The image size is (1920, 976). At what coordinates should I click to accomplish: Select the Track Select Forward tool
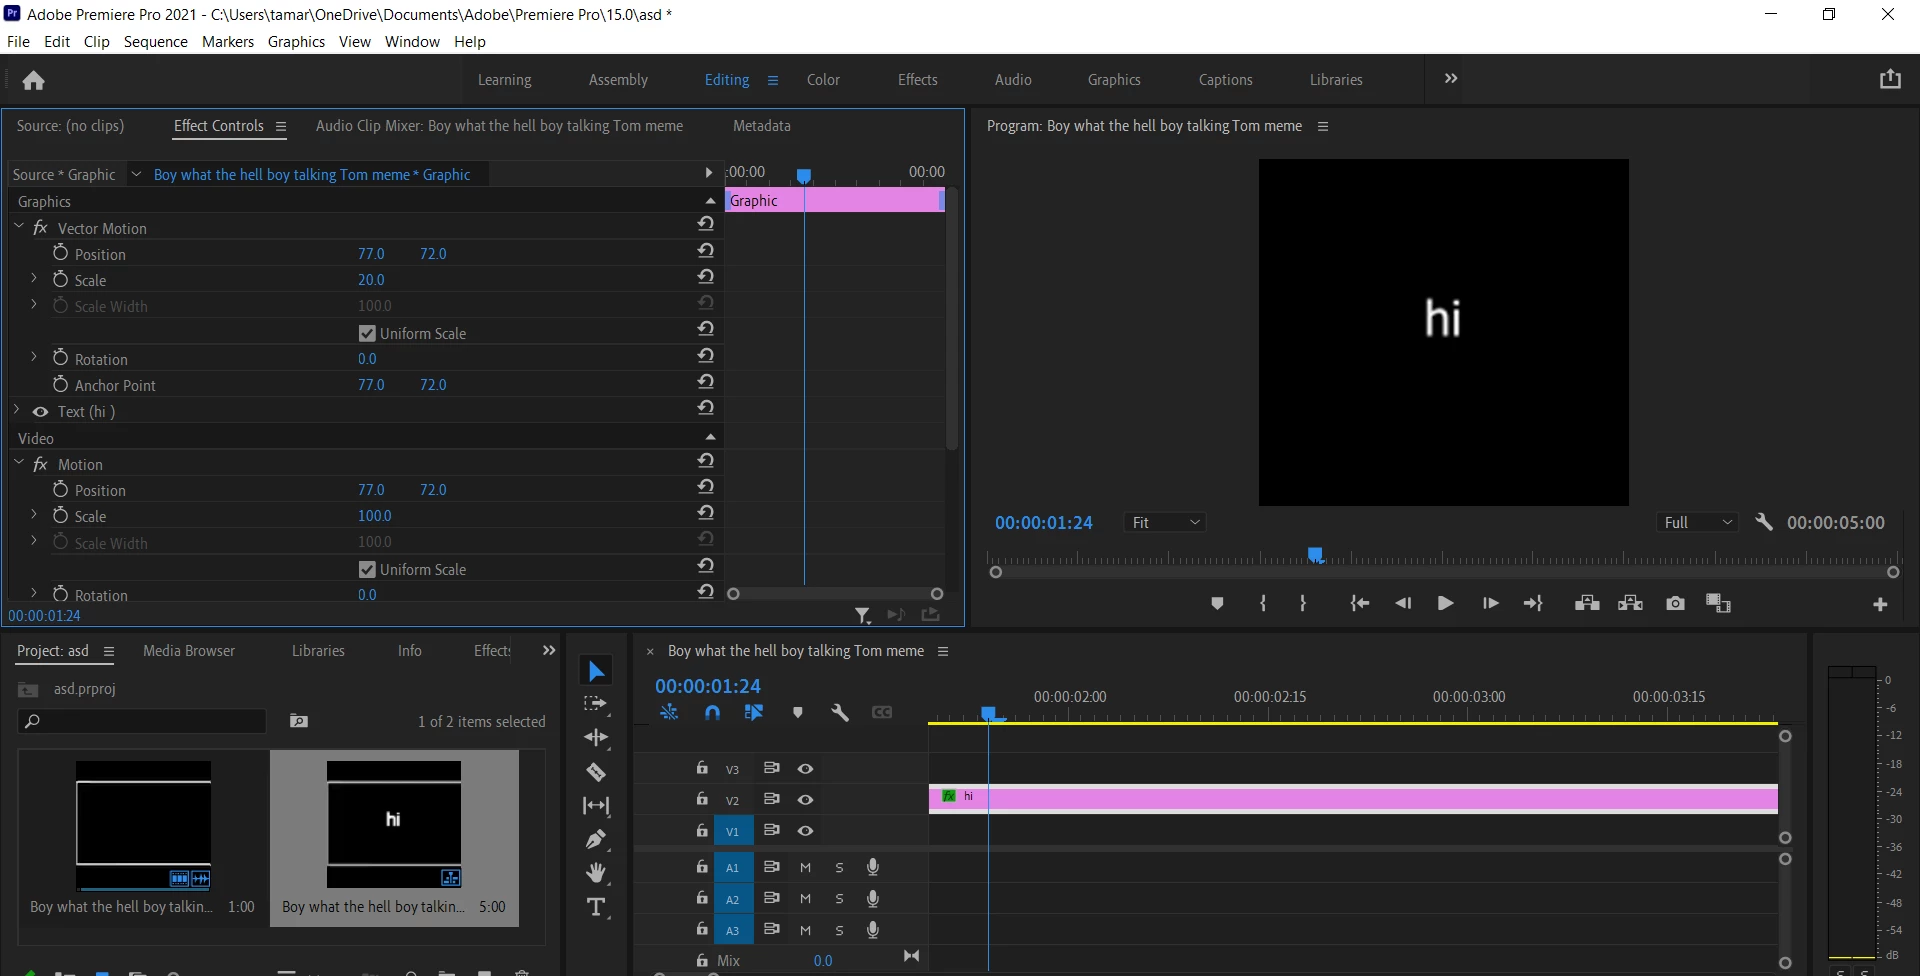point(596,704)
